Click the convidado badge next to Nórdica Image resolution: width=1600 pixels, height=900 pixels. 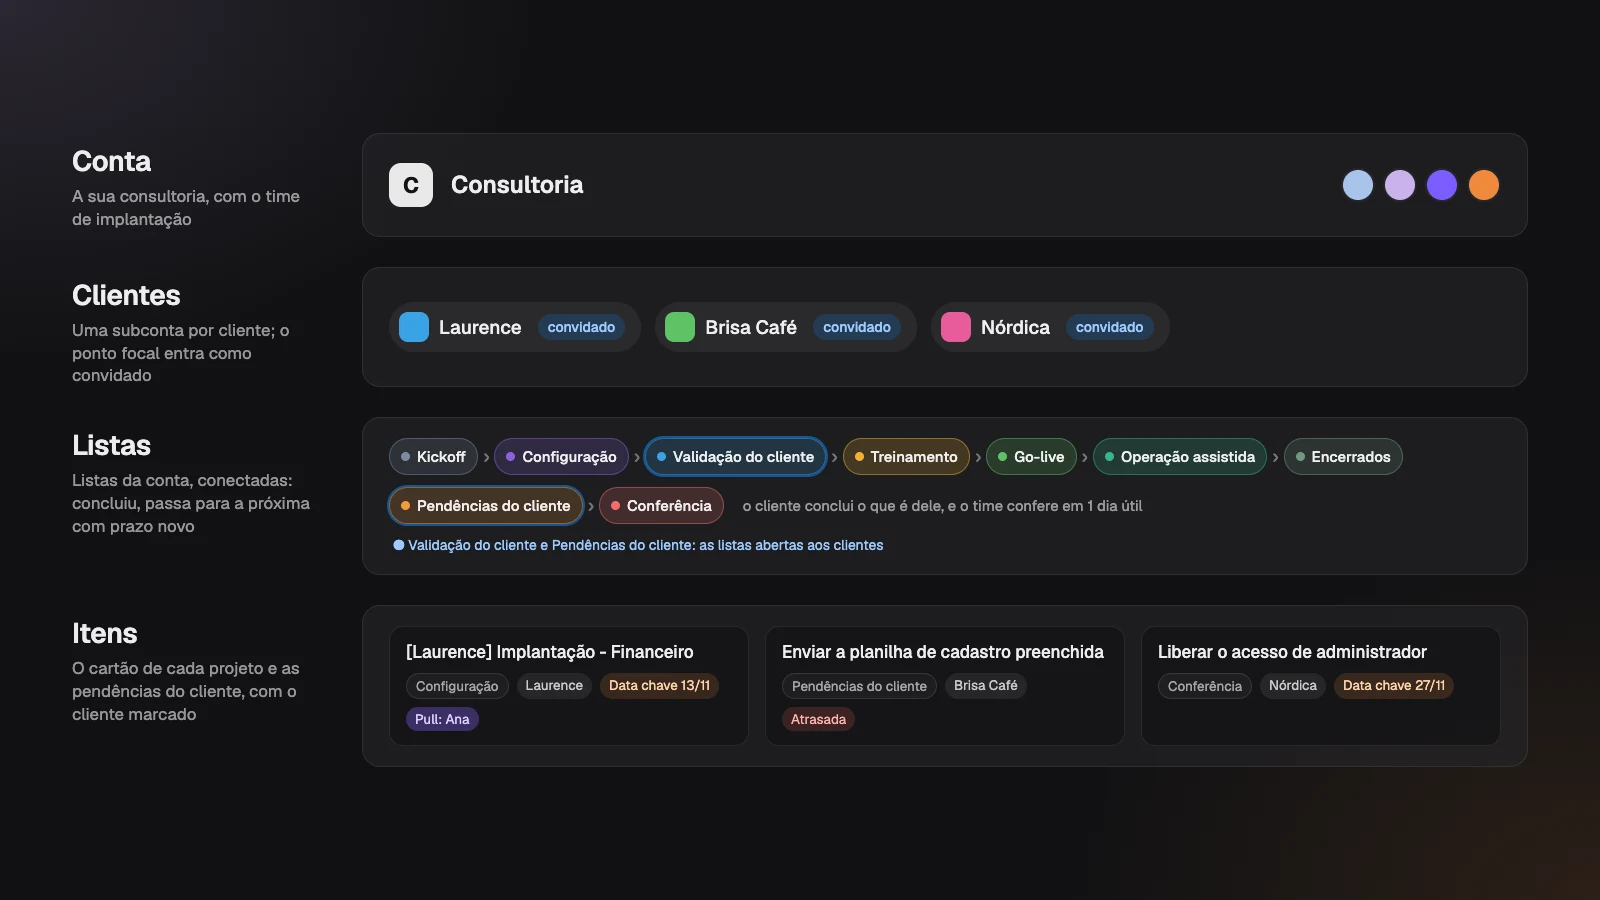1109,327
